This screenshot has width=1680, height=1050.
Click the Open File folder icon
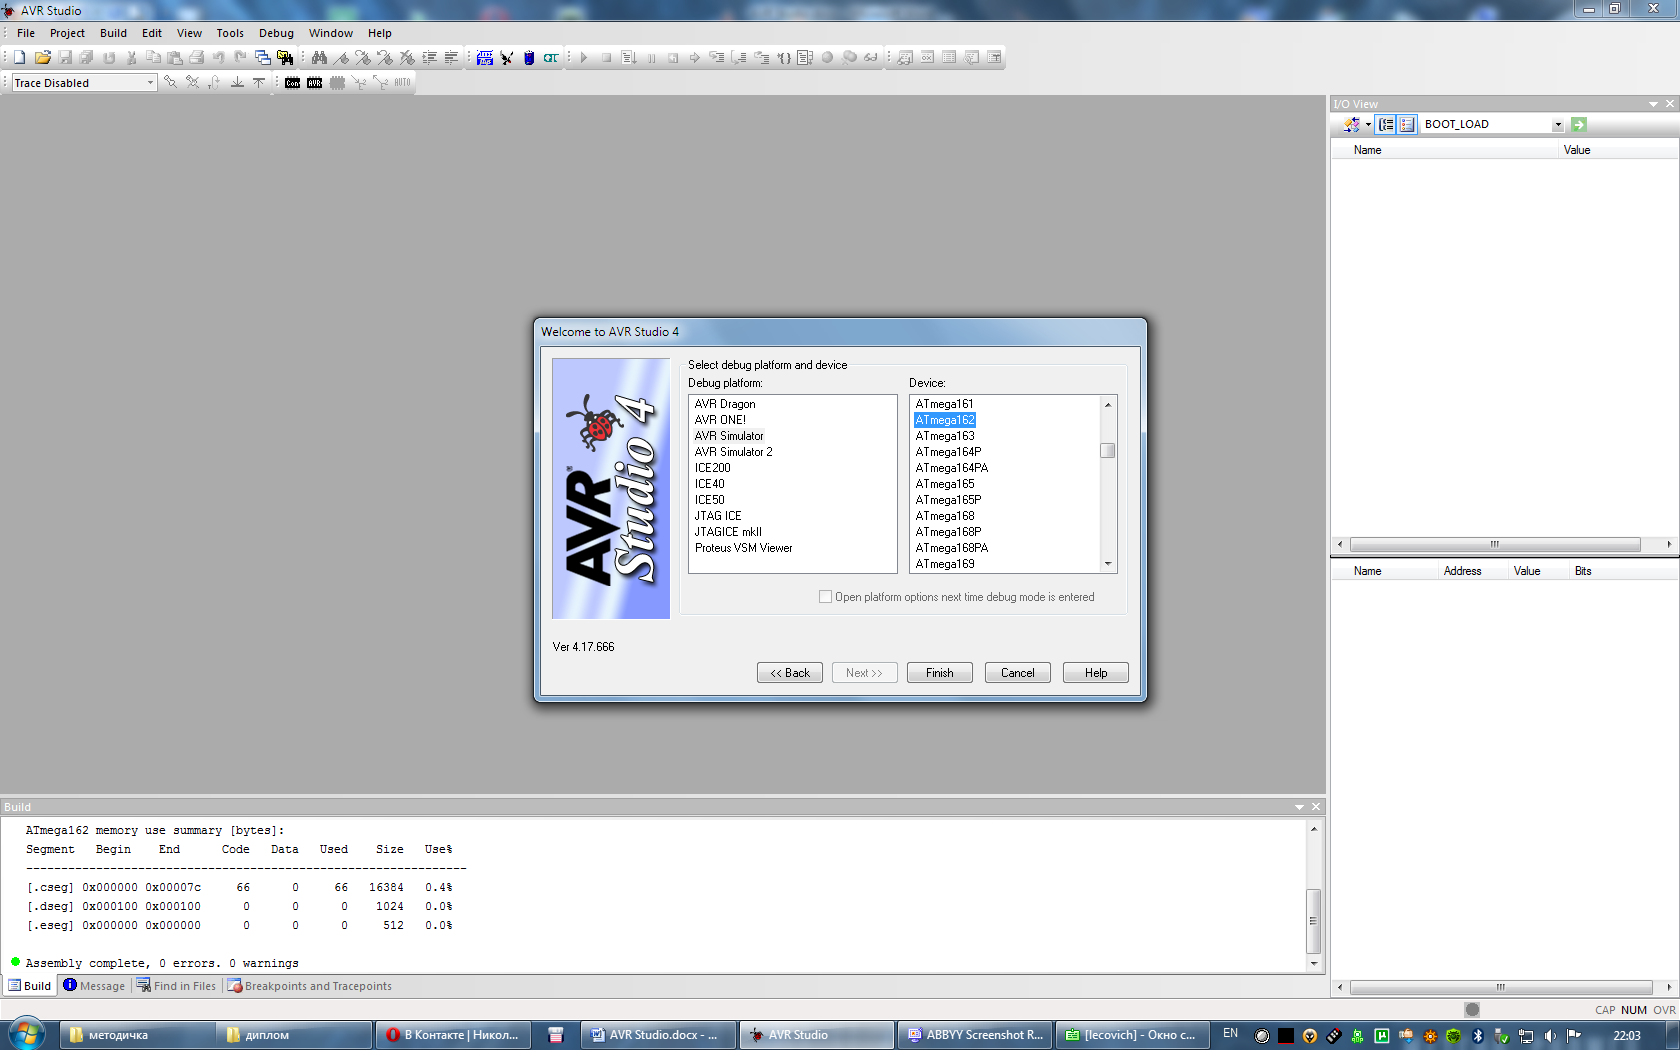pyautogui.click(x=43, y=58)
